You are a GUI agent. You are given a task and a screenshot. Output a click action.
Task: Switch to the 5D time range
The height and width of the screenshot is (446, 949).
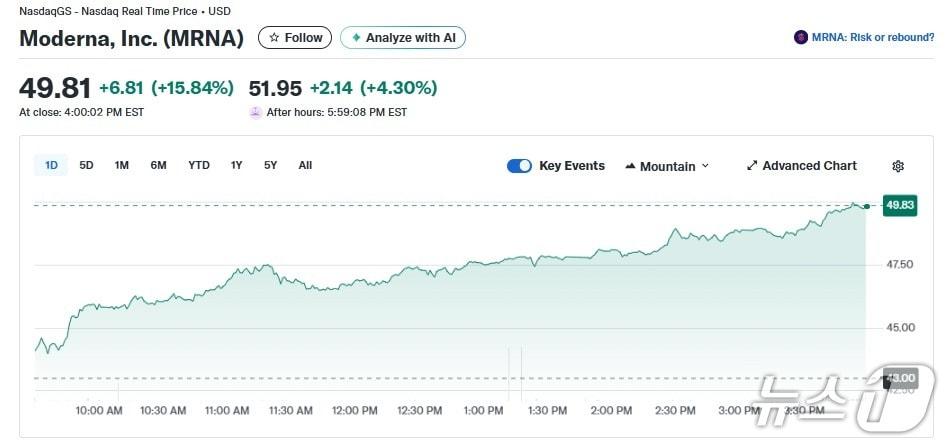pyautogui.click(x=86, y=165)
